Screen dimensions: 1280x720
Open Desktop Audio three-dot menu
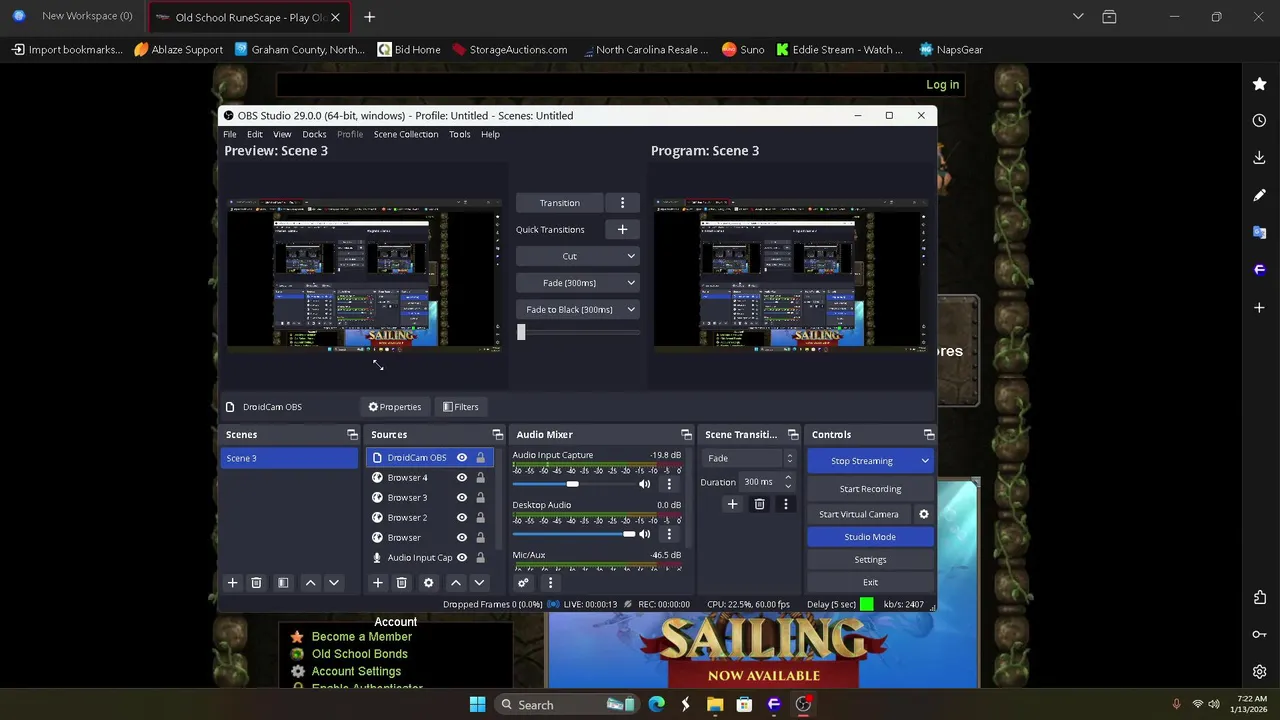pyautogui.click(x=669, y=534)
